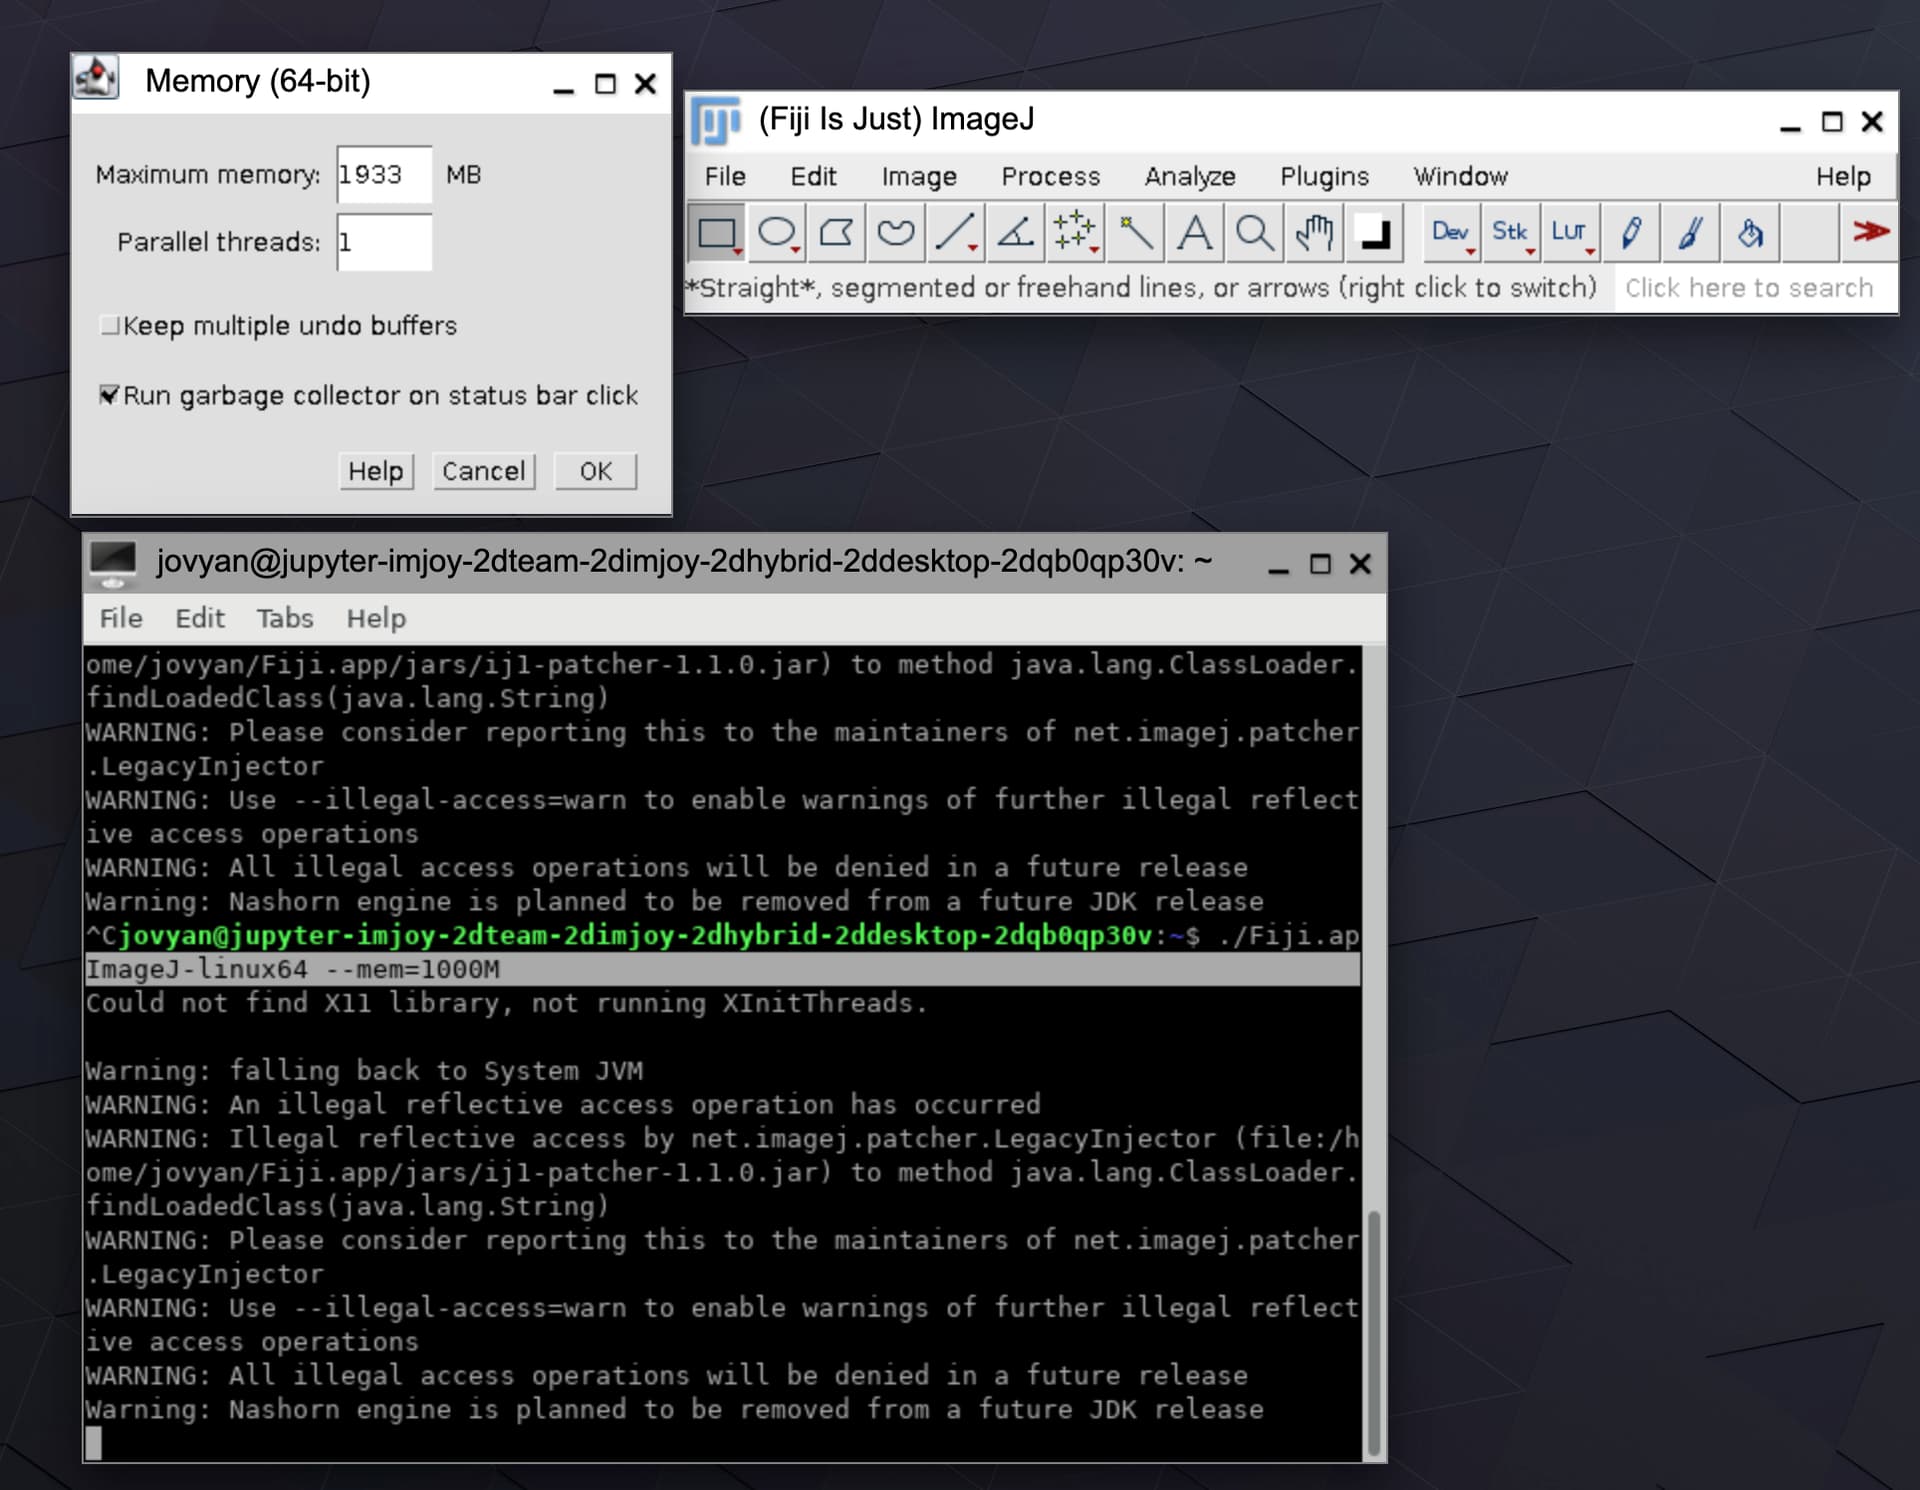Select the Rectangle selection tool

[x=716, y=233]
